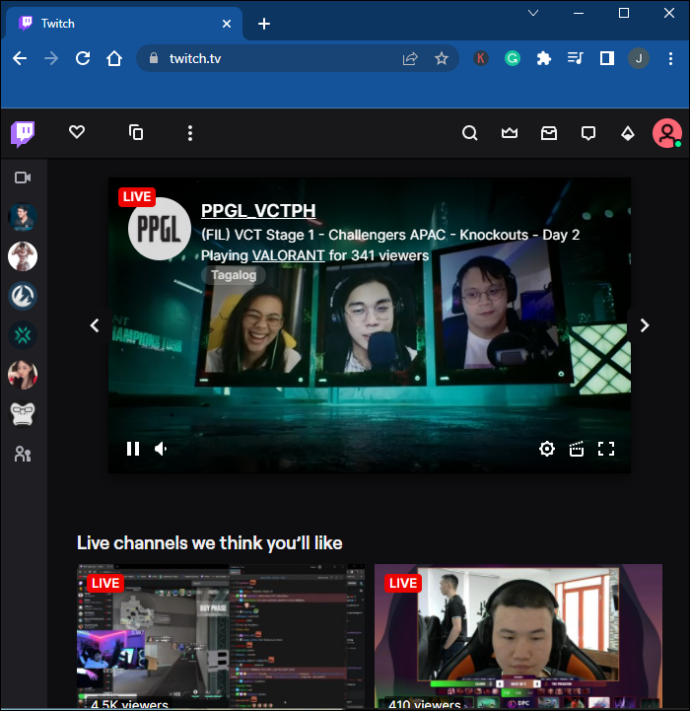
Task: Open the Twitch home logo
Action: [23, 134]
